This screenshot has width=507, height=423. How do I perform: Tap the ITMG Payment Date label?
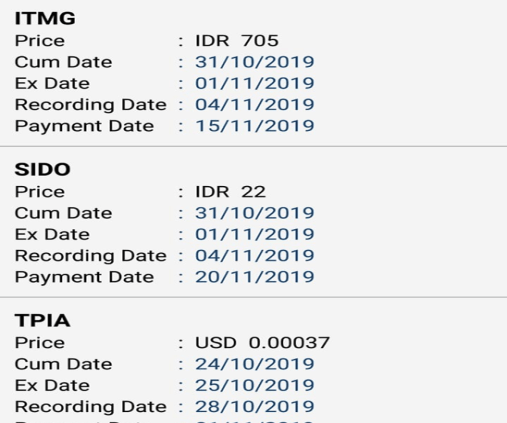pyautogui.click(x=84, y=127)
